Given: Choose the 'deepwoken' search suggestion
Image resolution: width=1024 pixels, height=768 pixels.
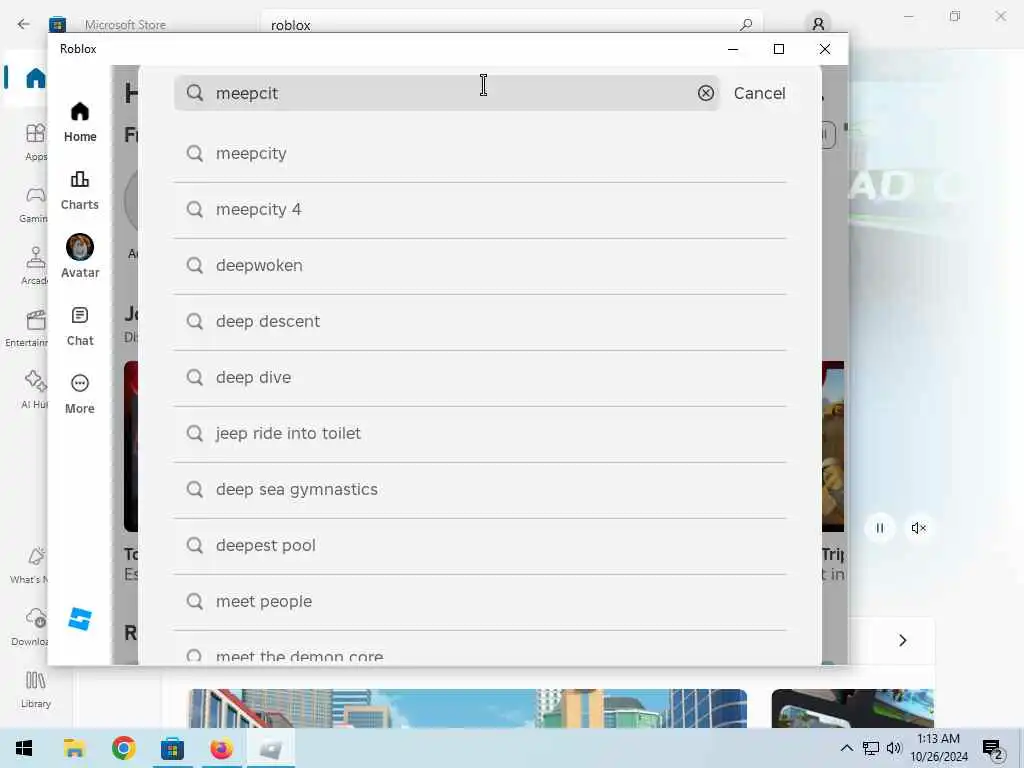Looking at the screenshot, I should pyautogui.click(x=480, y=266).
